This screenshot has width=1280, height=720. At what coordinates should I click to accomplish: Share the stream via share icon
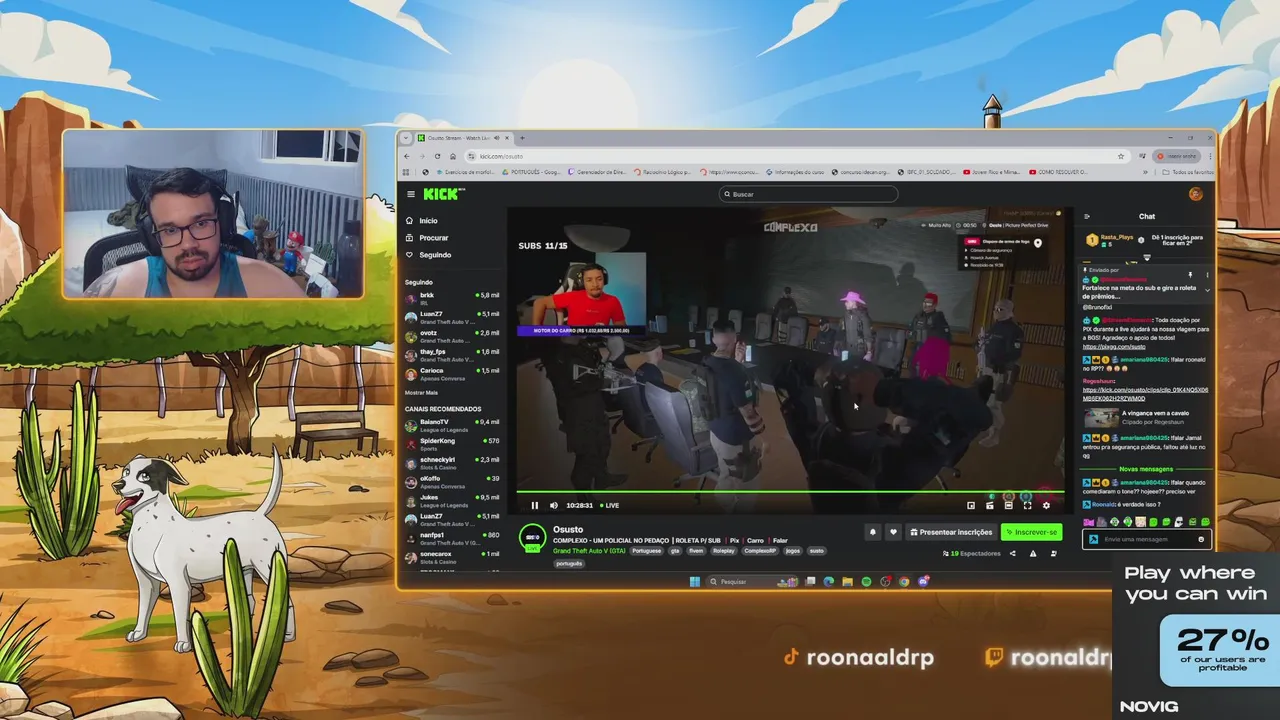1012,553
